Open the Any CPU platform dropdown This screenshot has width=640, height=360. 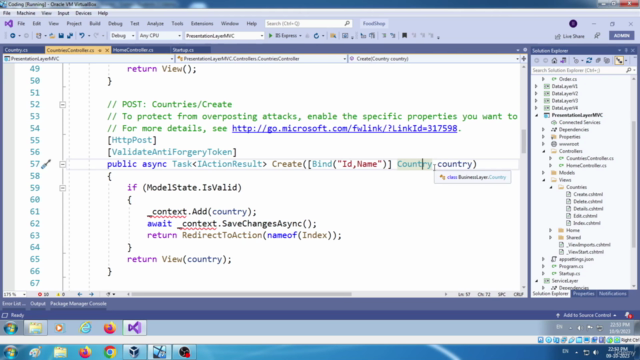click(x=160, y=36)
